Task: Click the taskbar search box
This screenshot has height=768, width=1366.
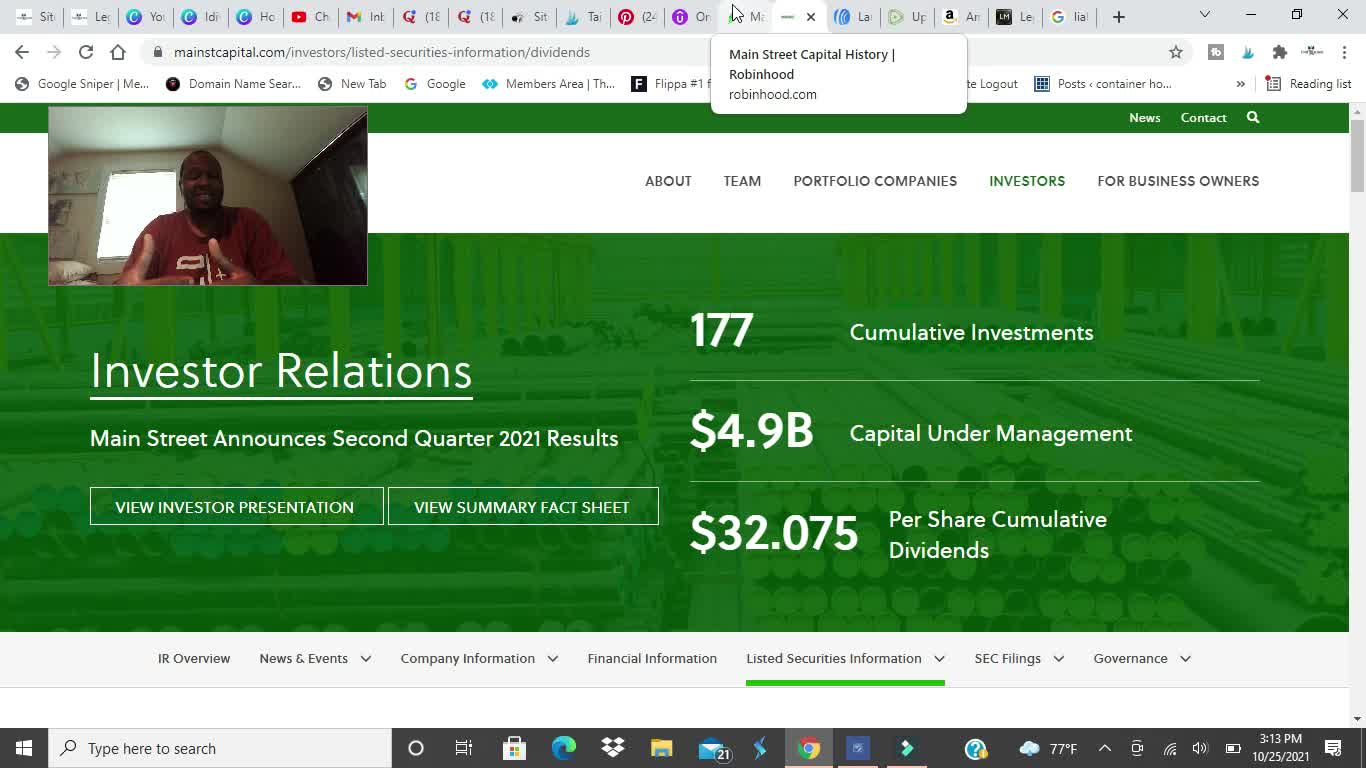Action: (x=220, y=748)
